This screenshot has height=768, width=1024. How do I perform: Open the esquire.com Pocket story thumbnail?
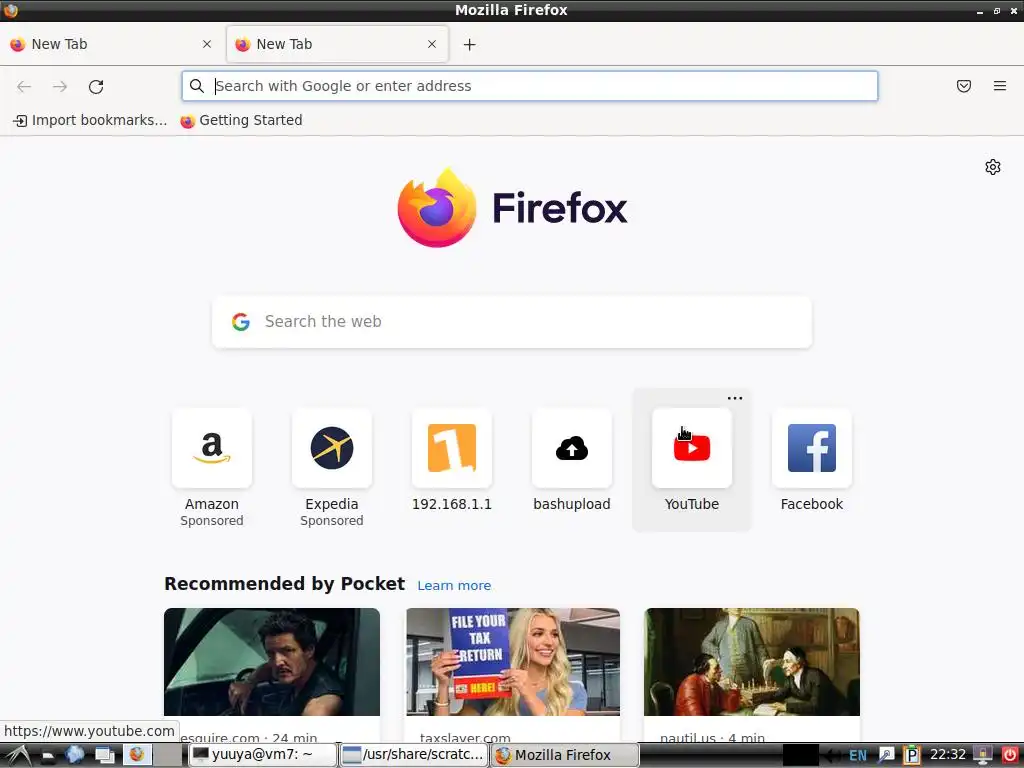click(x=272, y=662)
